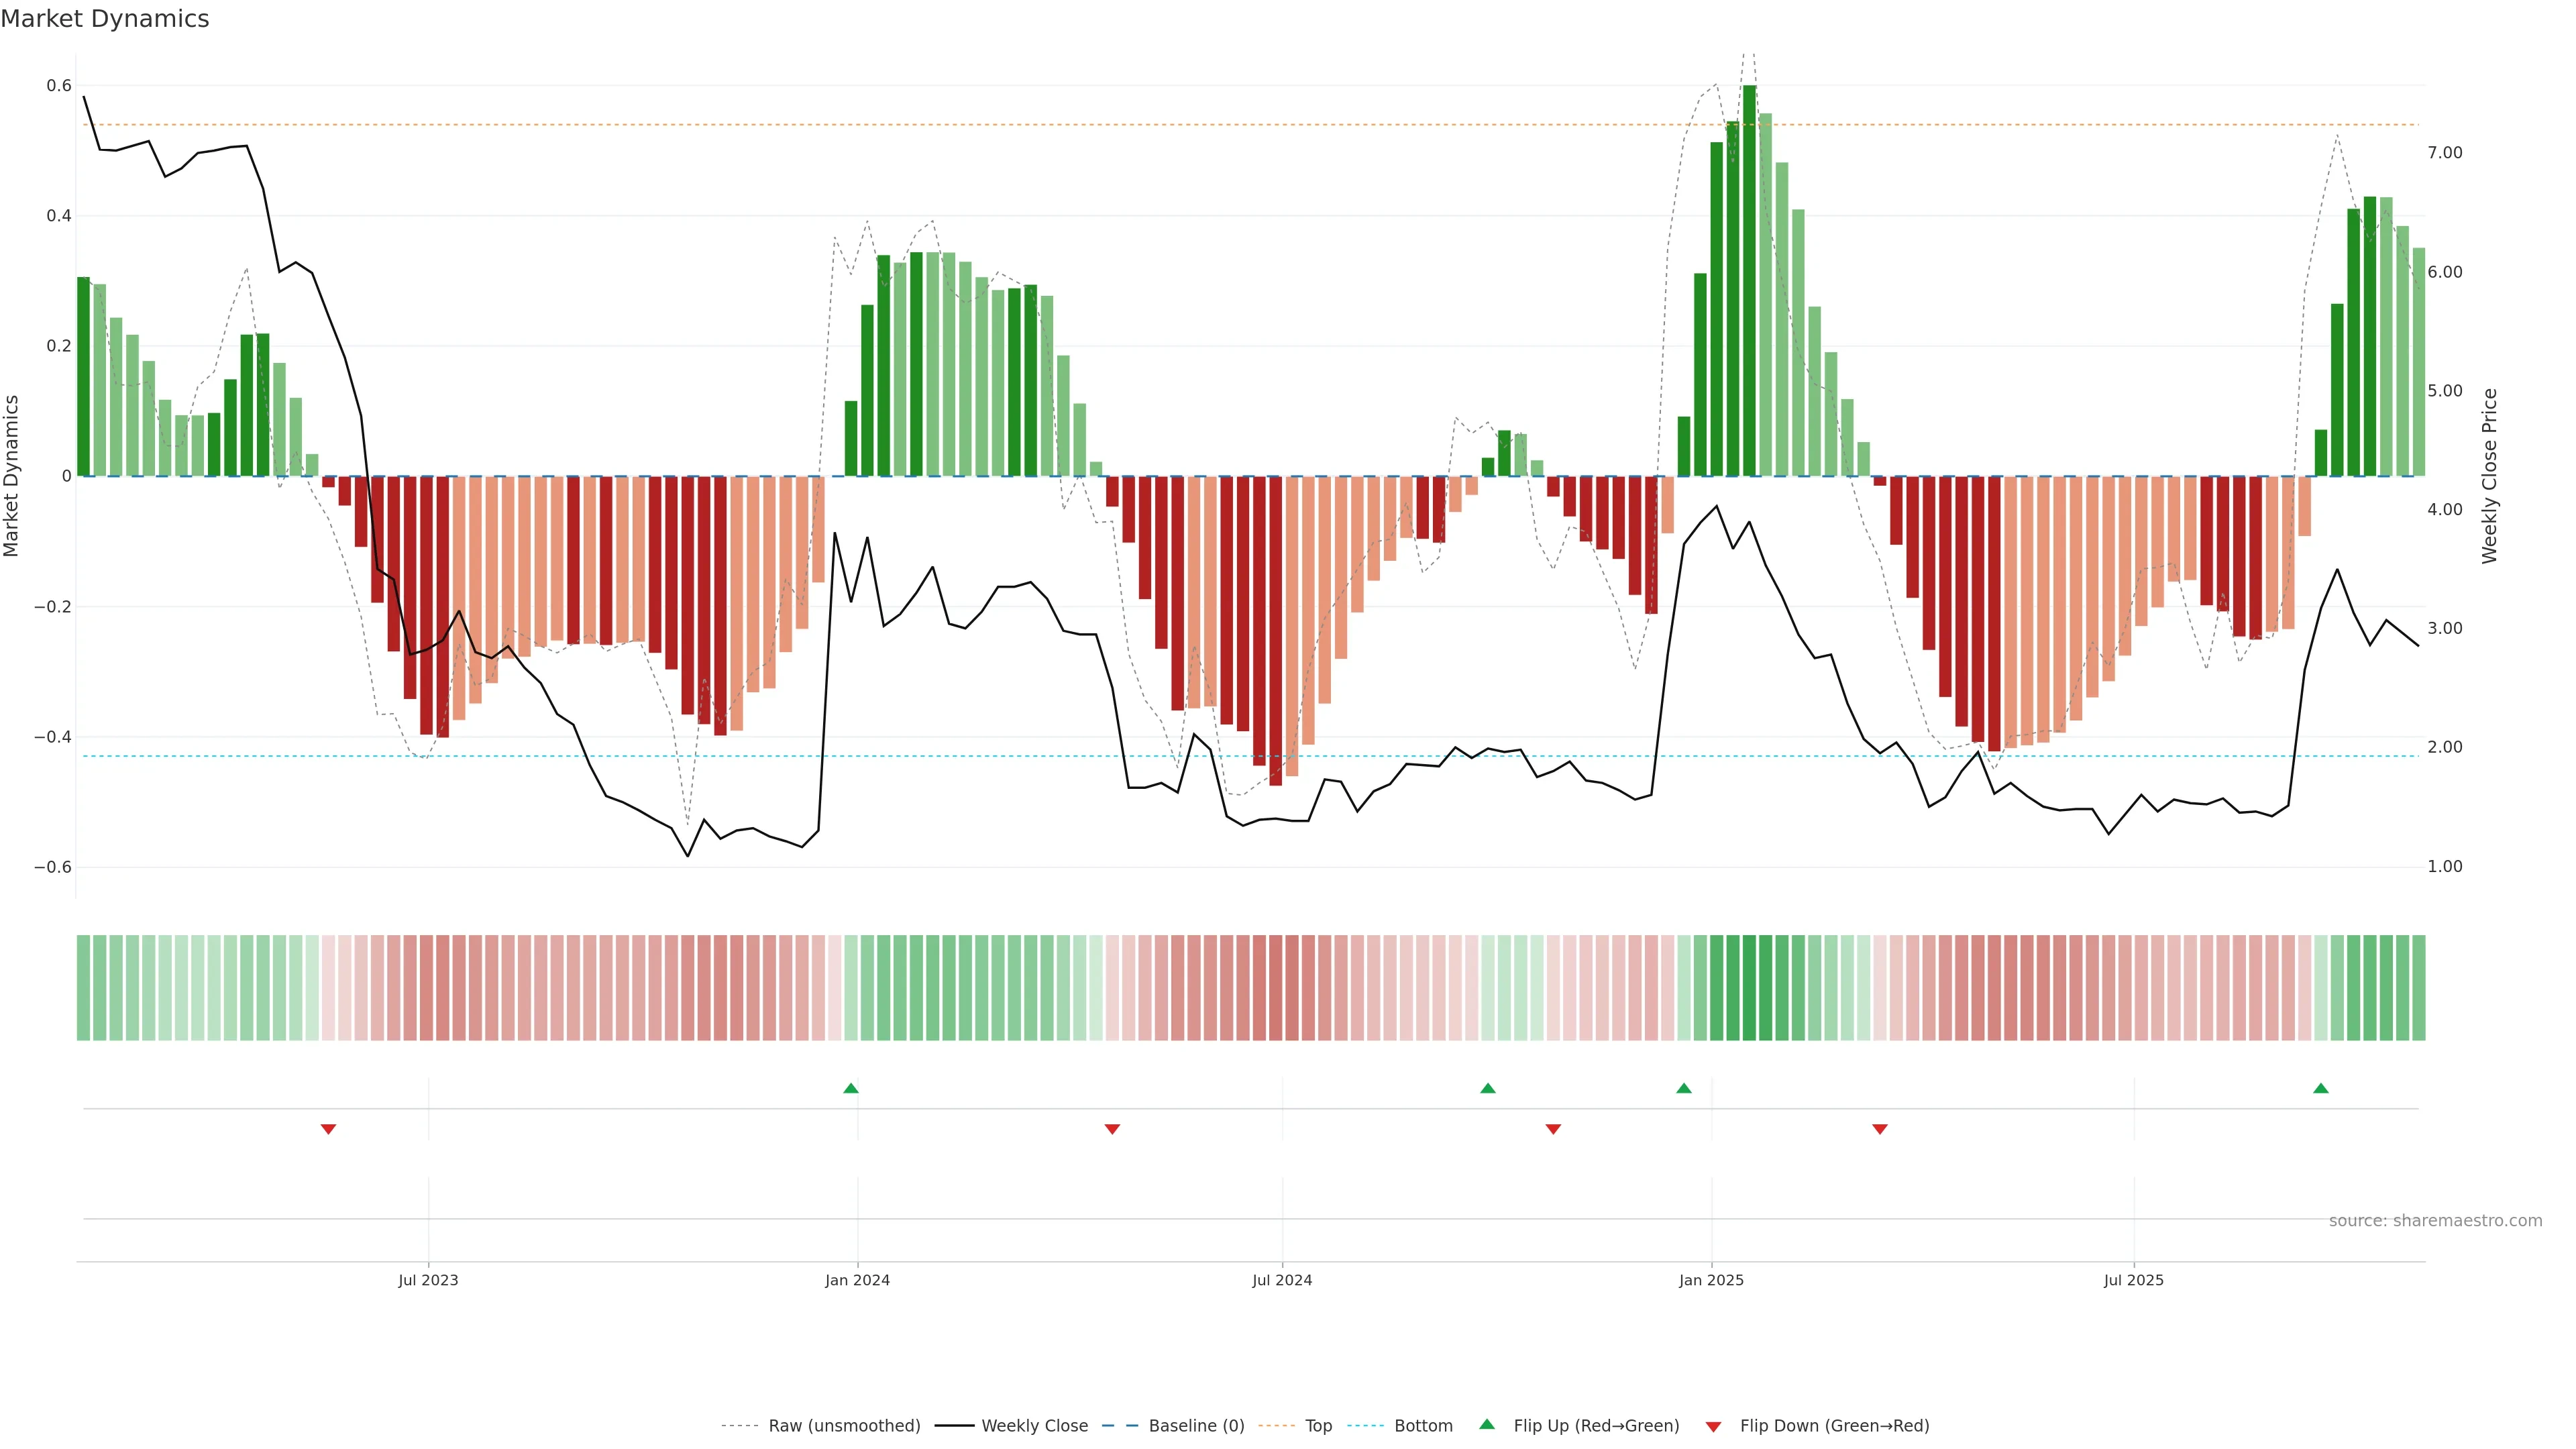This screenshot has height=1449, width=2576.
Task: Click the Jul 2024 x-axis tick label
Action: pyautogui.click(x=1282, y=1280)
